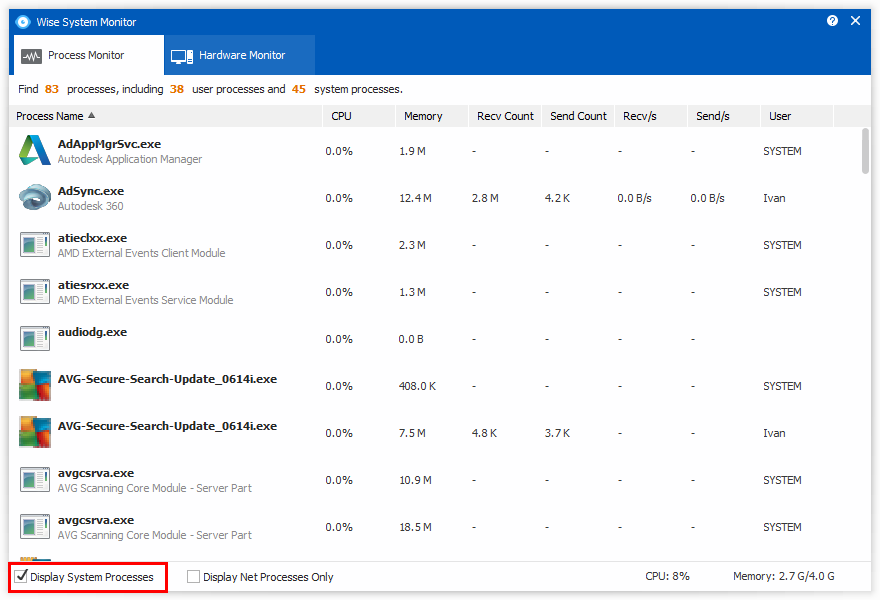Open the help question mark icon
Viewport: 880px width, 600px height.
pos(832,21)
